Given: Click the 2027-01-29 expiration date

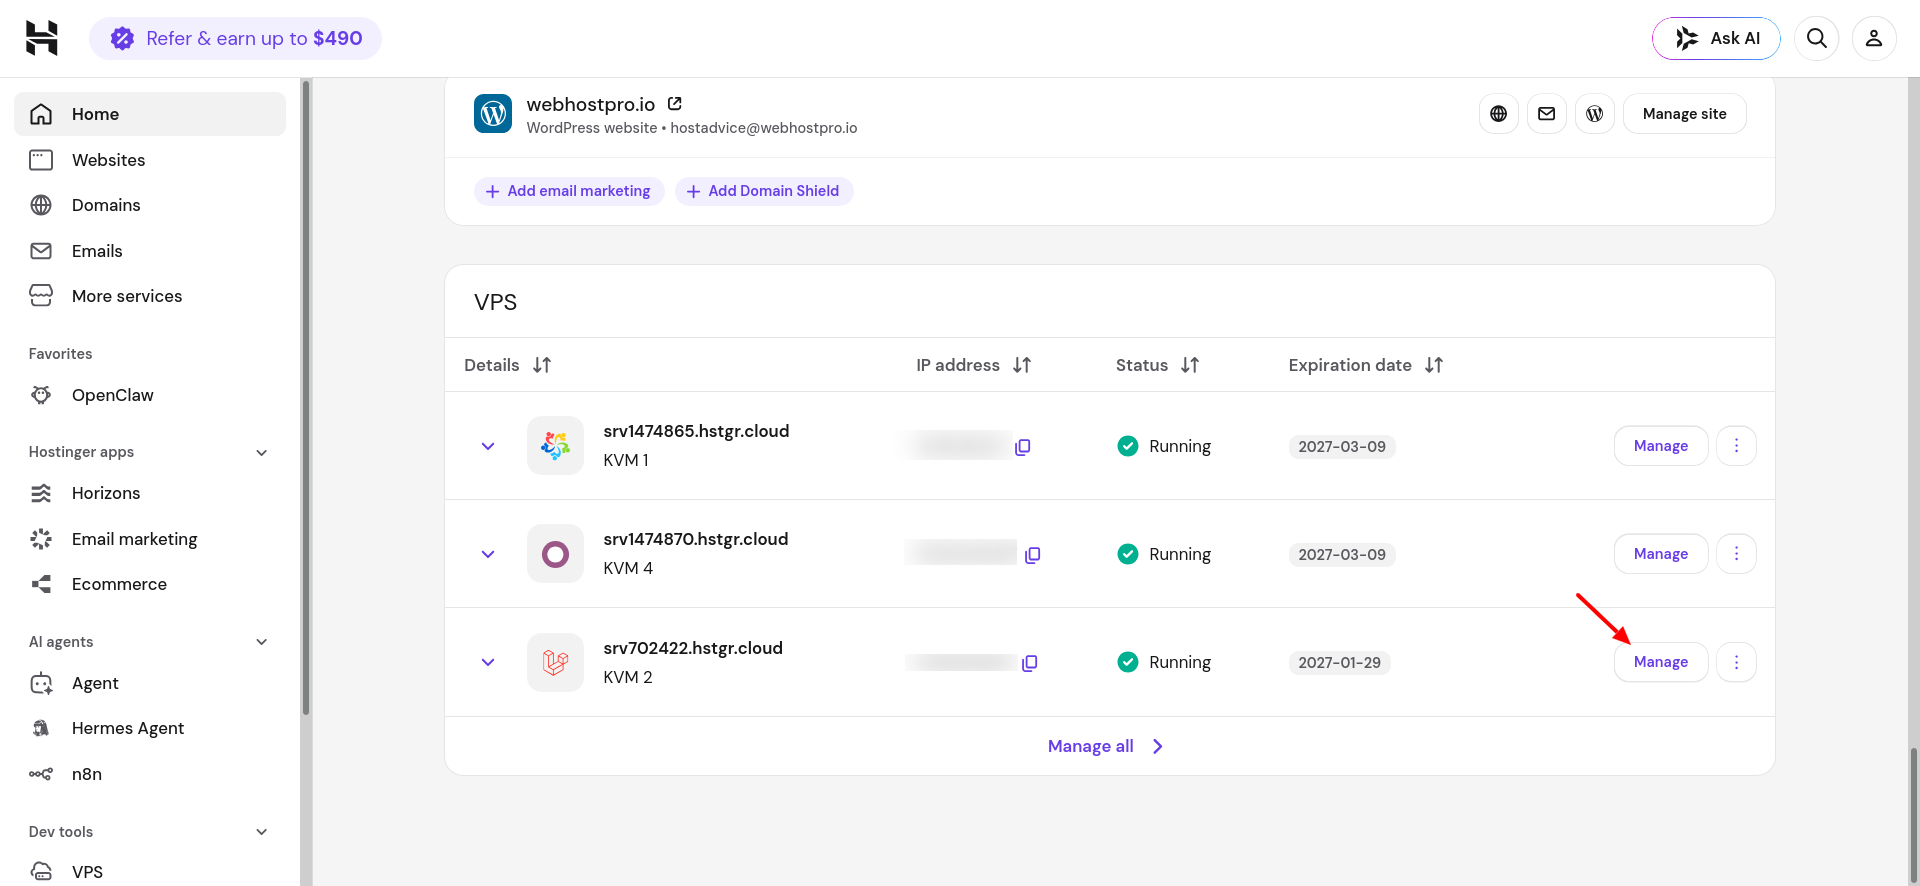Looking at the screenshot, I should 1339,663.
